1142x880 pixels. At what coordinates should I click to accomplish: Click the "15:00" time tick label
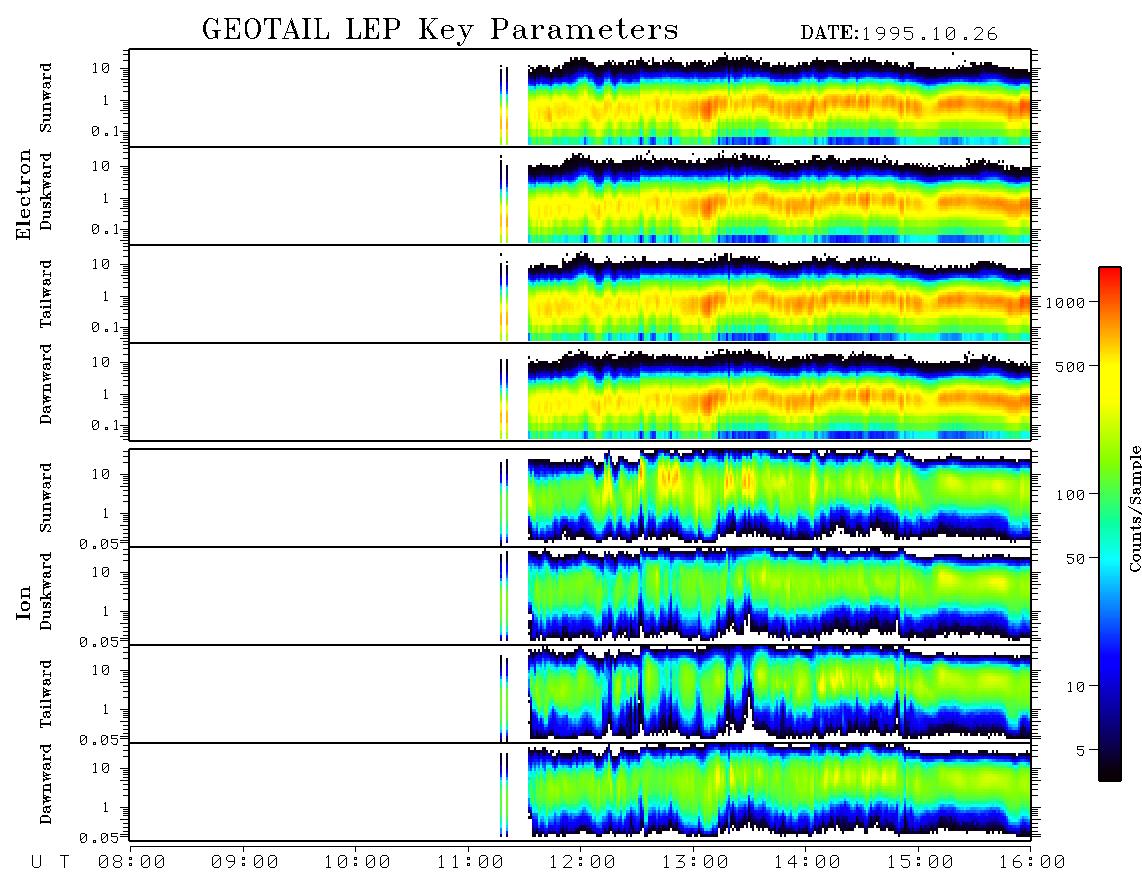[x=920, y=863]
